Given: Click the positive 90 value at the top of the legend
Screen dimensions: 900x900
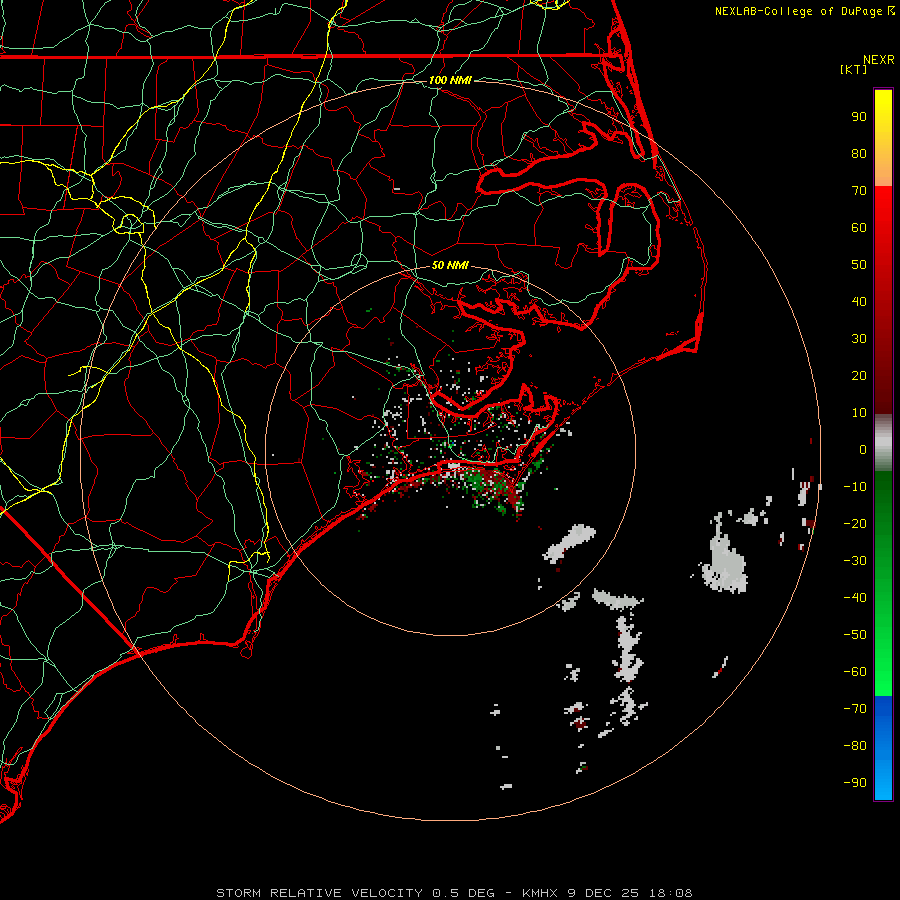Looking at the screenshot, I should [x=859, y=117].
